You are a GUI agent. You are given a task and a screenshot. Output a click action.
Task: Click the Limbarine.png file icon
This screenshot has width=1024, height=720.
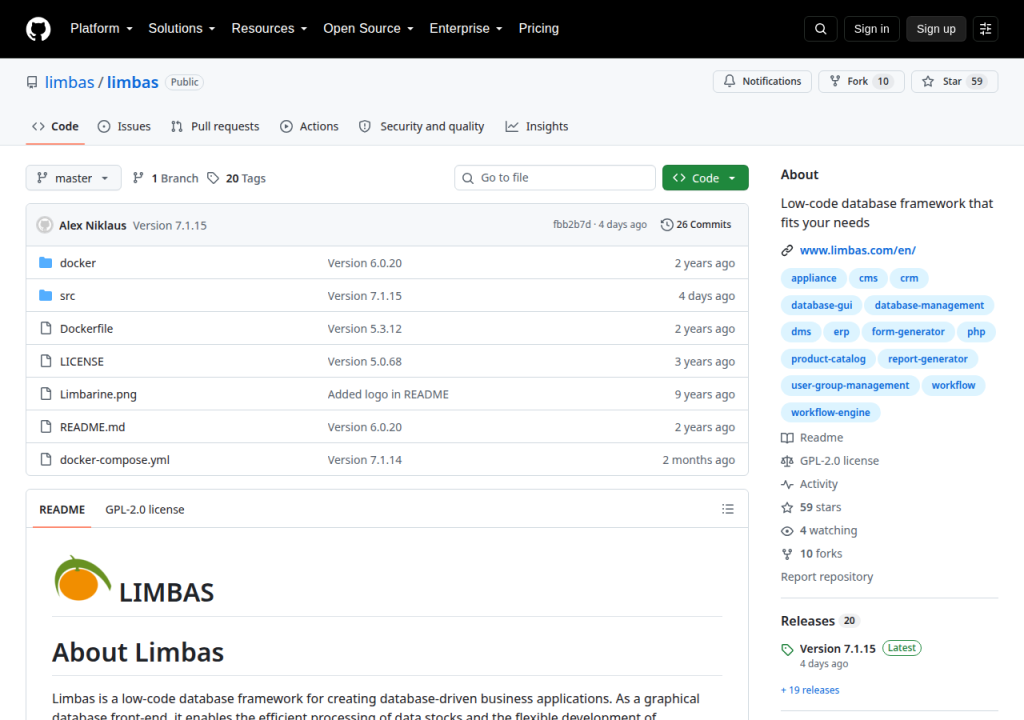[46, 393]
